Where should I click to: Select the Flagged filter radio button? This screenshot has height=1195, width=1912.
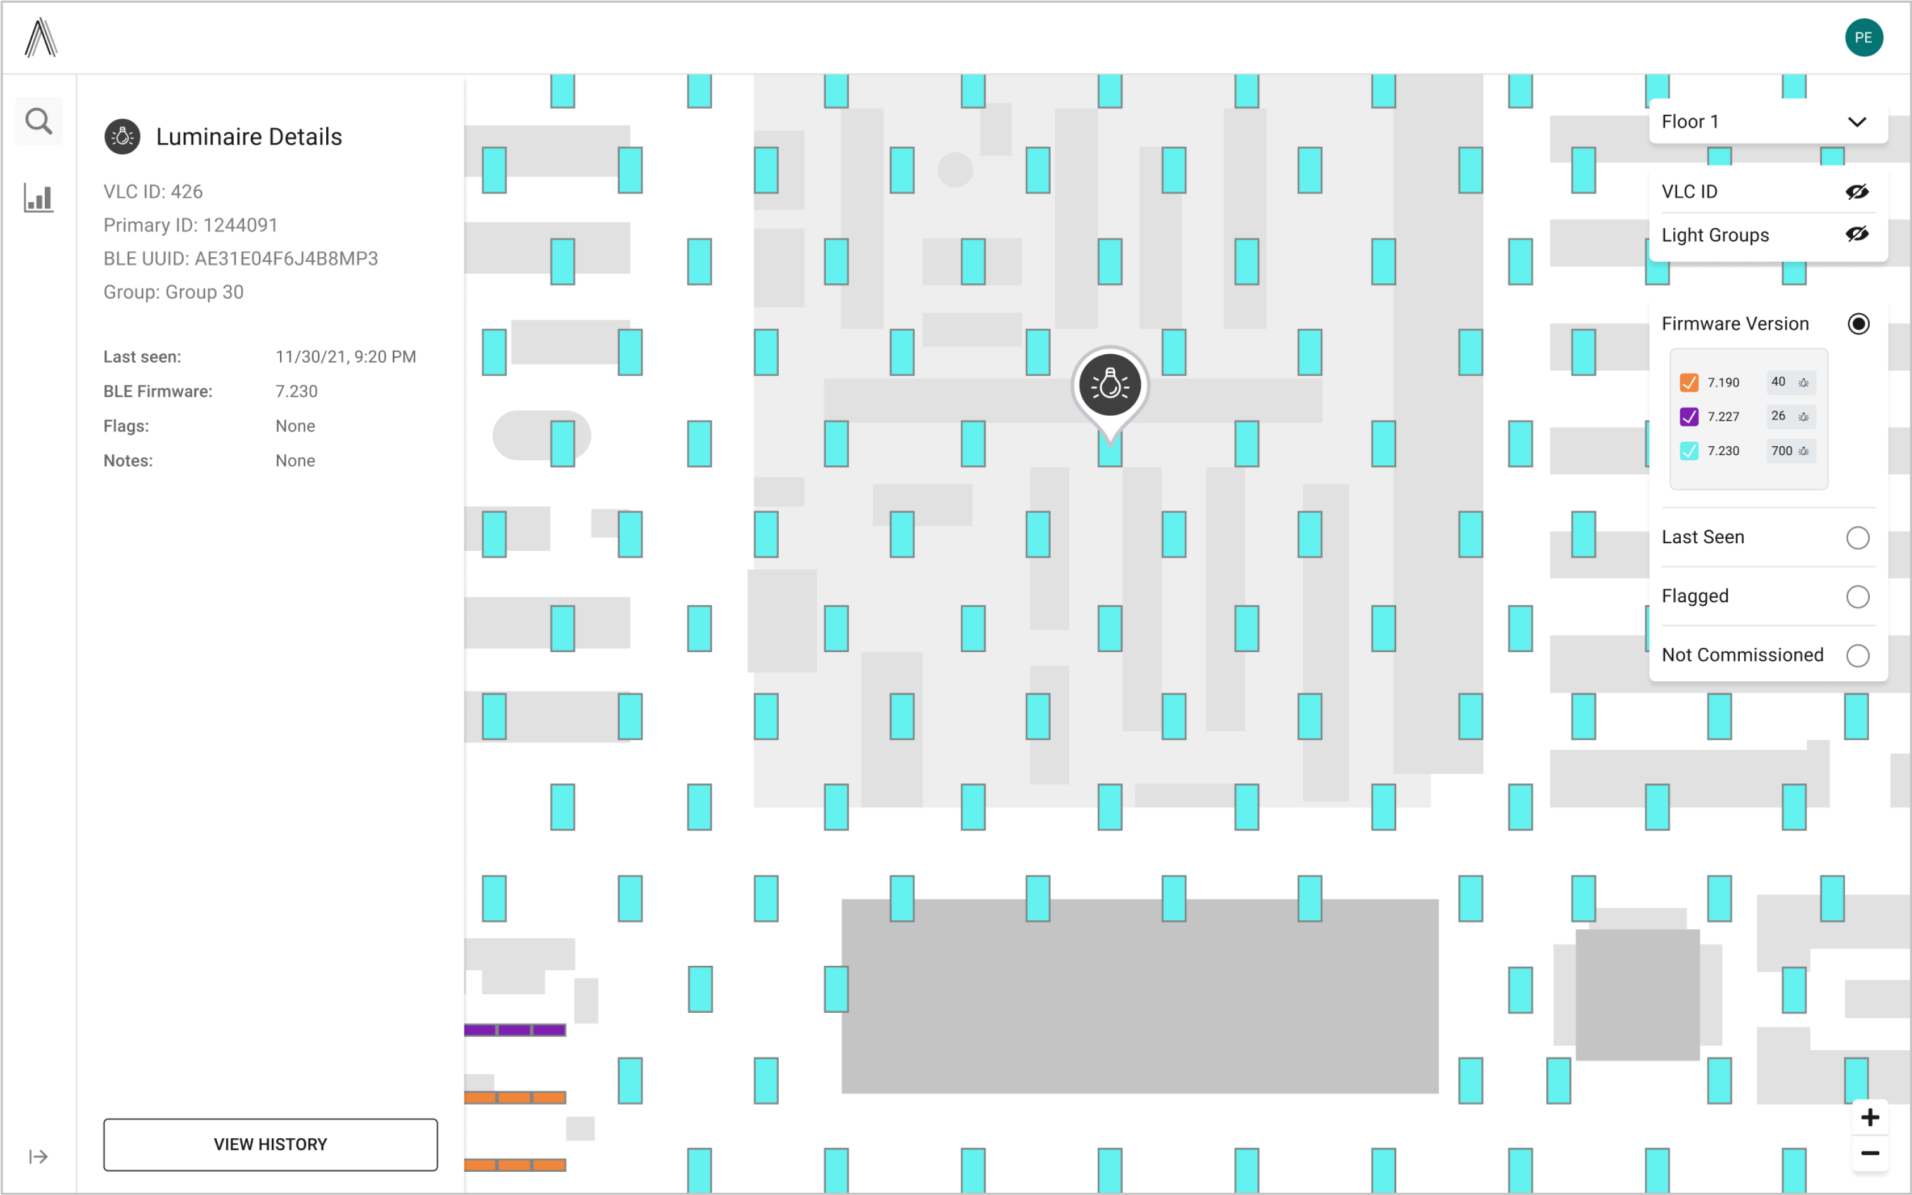click(x=1857, y=597)
